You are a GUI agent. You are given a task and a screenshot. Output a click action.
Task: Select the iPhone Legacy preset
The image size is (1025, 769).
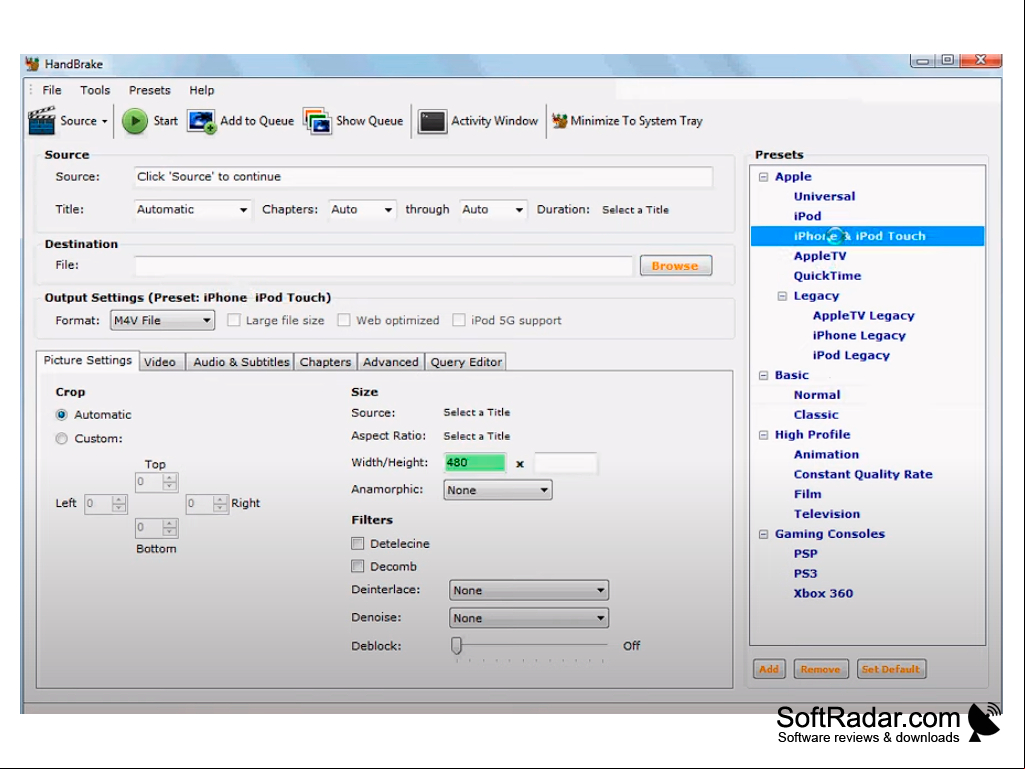point(859,335)
